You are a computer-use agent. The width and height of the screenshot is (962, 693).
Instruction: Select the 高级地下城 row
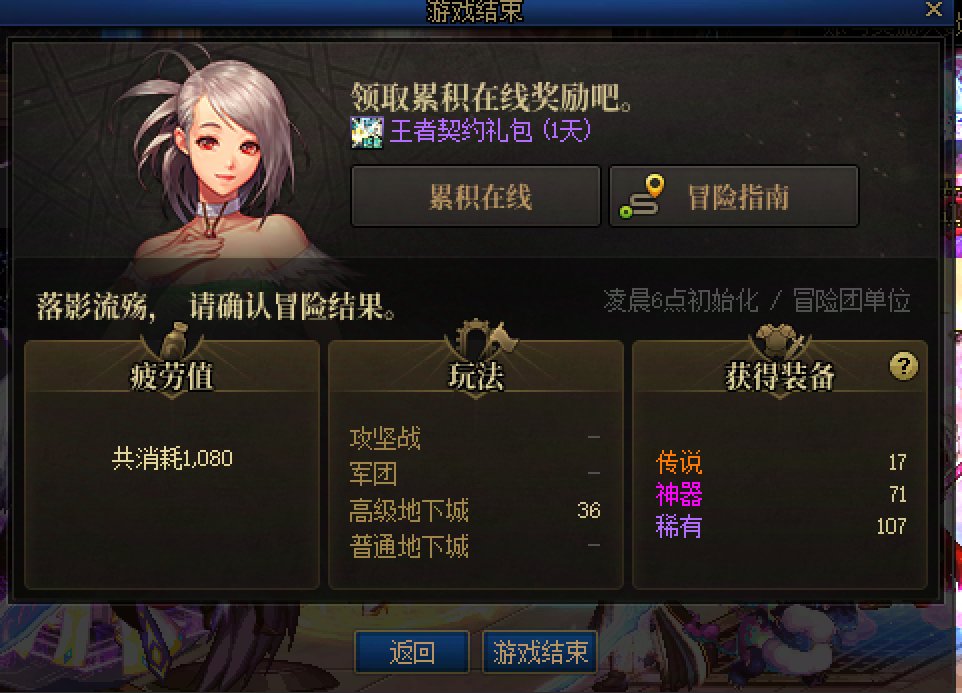pos(475,510)
